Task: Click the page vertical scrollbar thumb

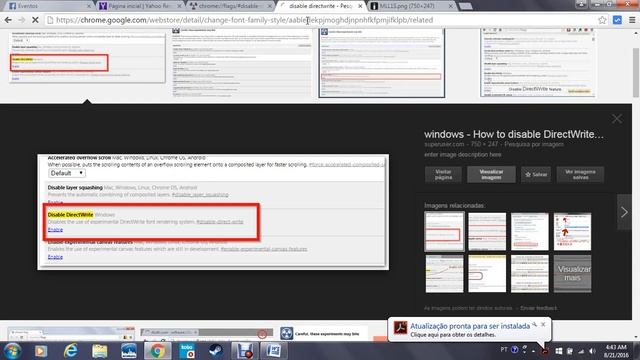Action: point(636,72)
